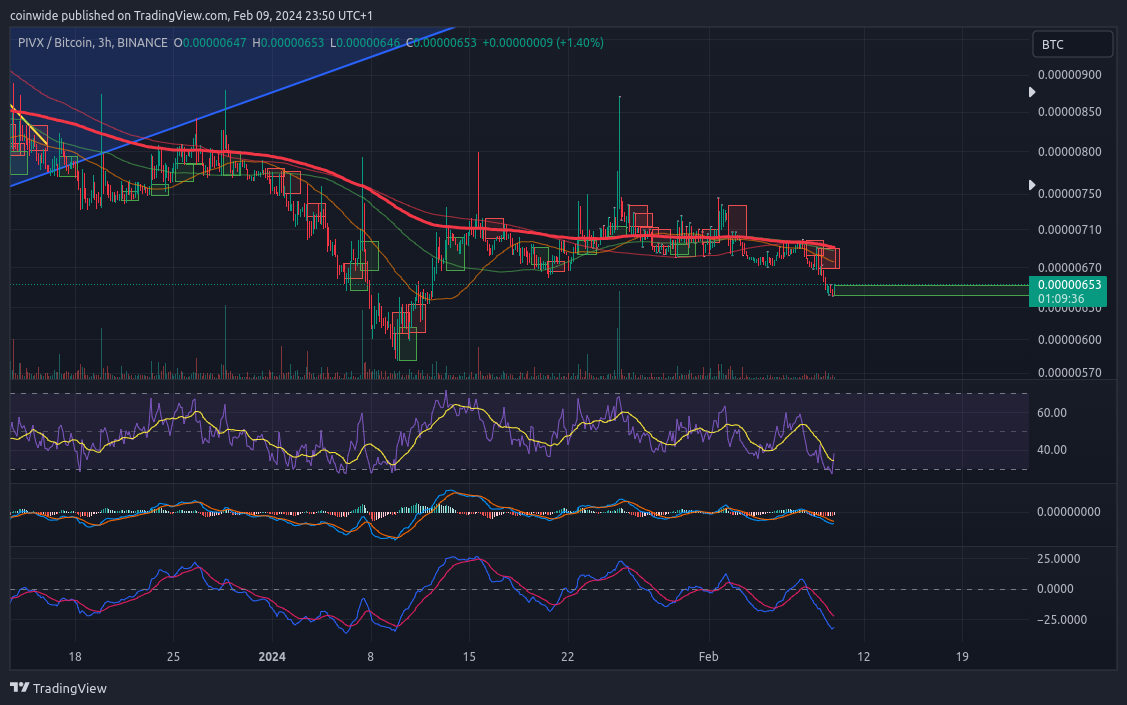Viewport: 1127px width, 705px height.
Task: Click the PIVX / Bitcoin symbol title
Action: coord(92,43)
